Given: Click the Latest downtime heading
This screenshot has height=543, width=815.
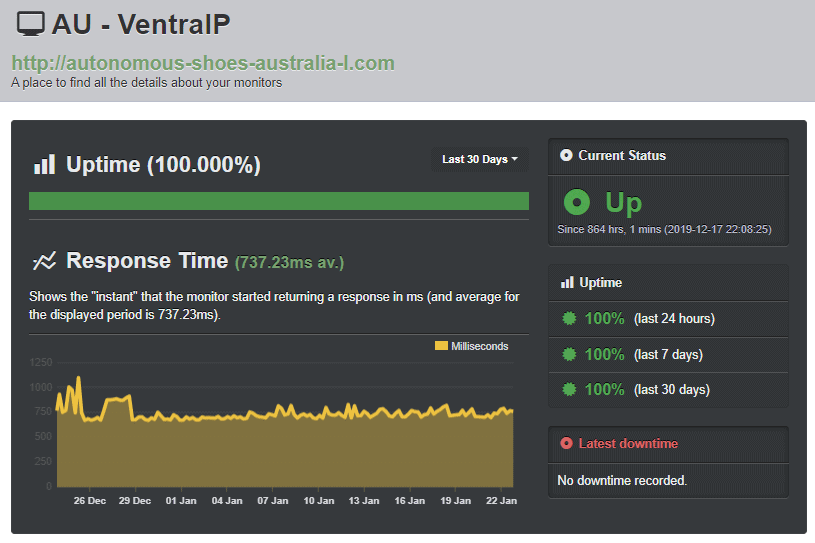Looking at the screenshot, I should point(628,443).
